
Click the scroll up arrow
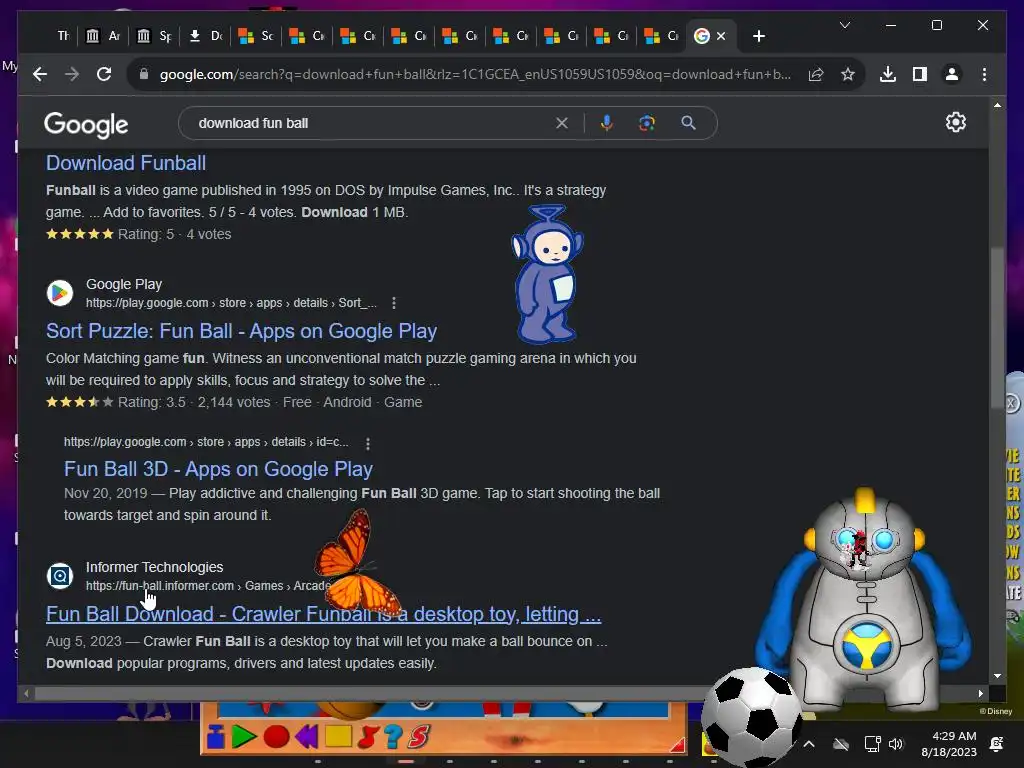coord(997,105)
